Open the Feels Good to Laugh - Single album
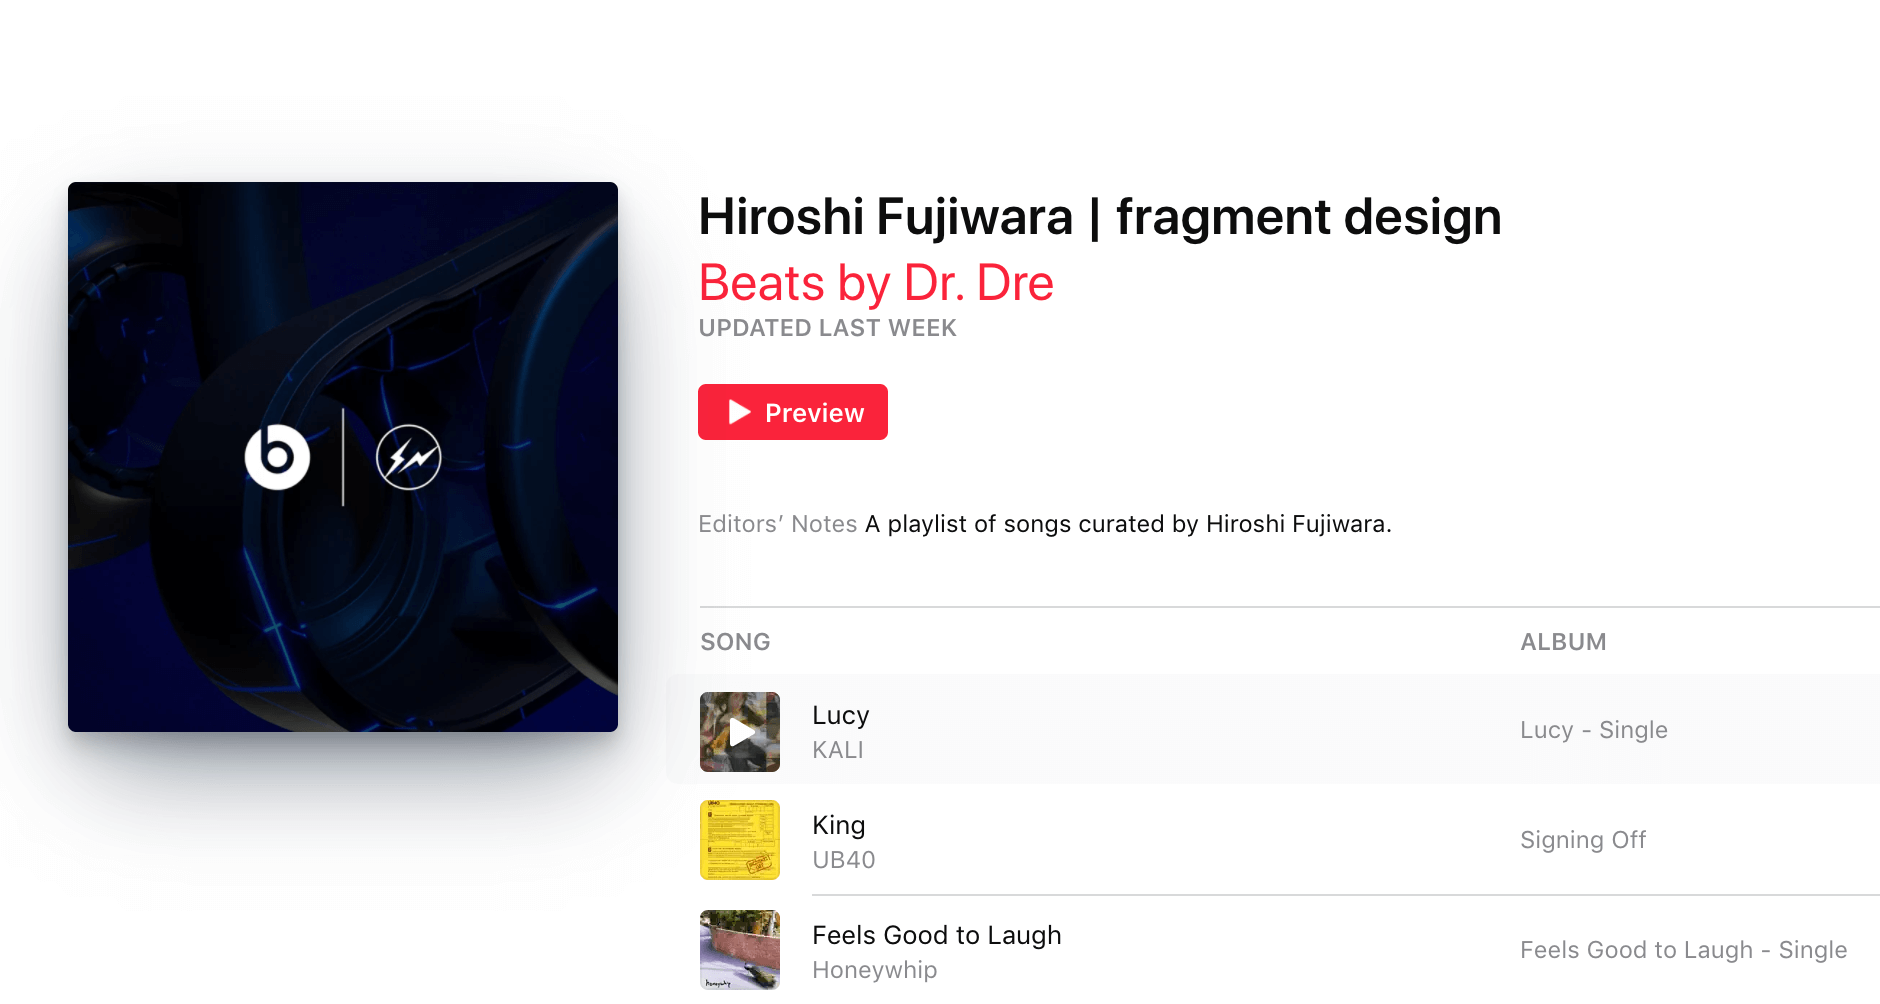This screenshot has width=1880, height=1004. tap(1684, 950)
